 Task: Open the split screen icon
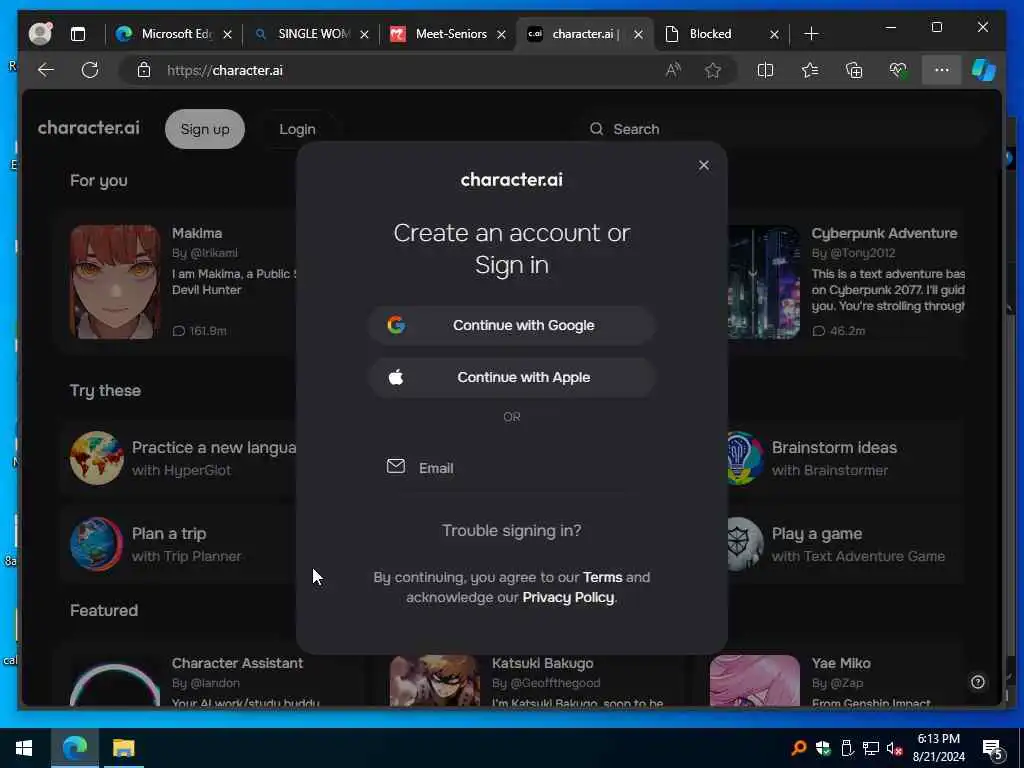tap(765, 70)
